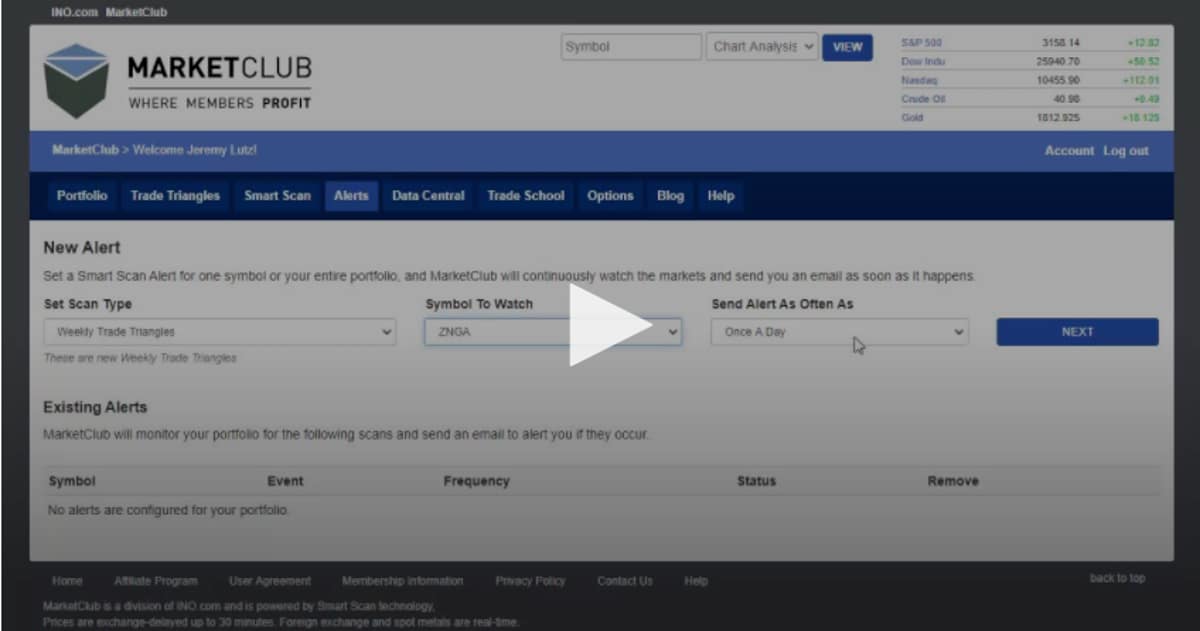Click the Event column header
This screenshot has height=631, width=1200.
coord(285,481)
